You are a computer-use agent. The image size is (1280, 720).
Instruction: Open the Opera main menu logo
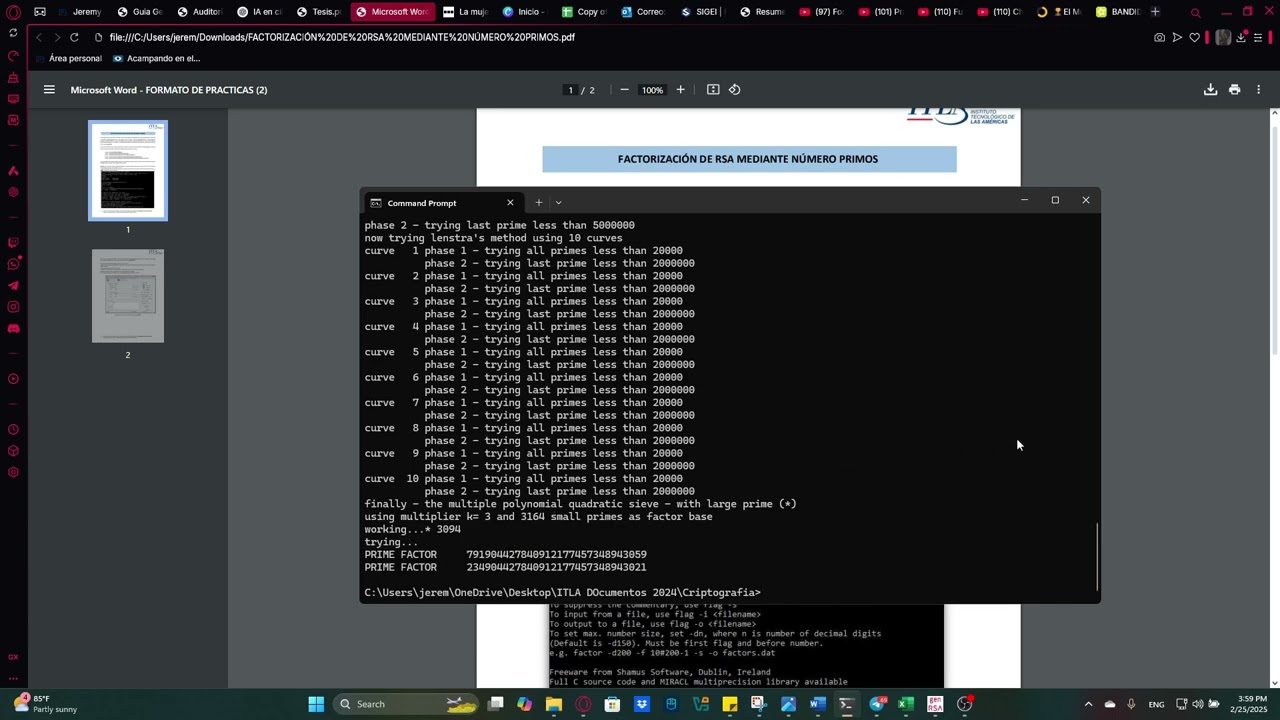[x=13, y=12]
